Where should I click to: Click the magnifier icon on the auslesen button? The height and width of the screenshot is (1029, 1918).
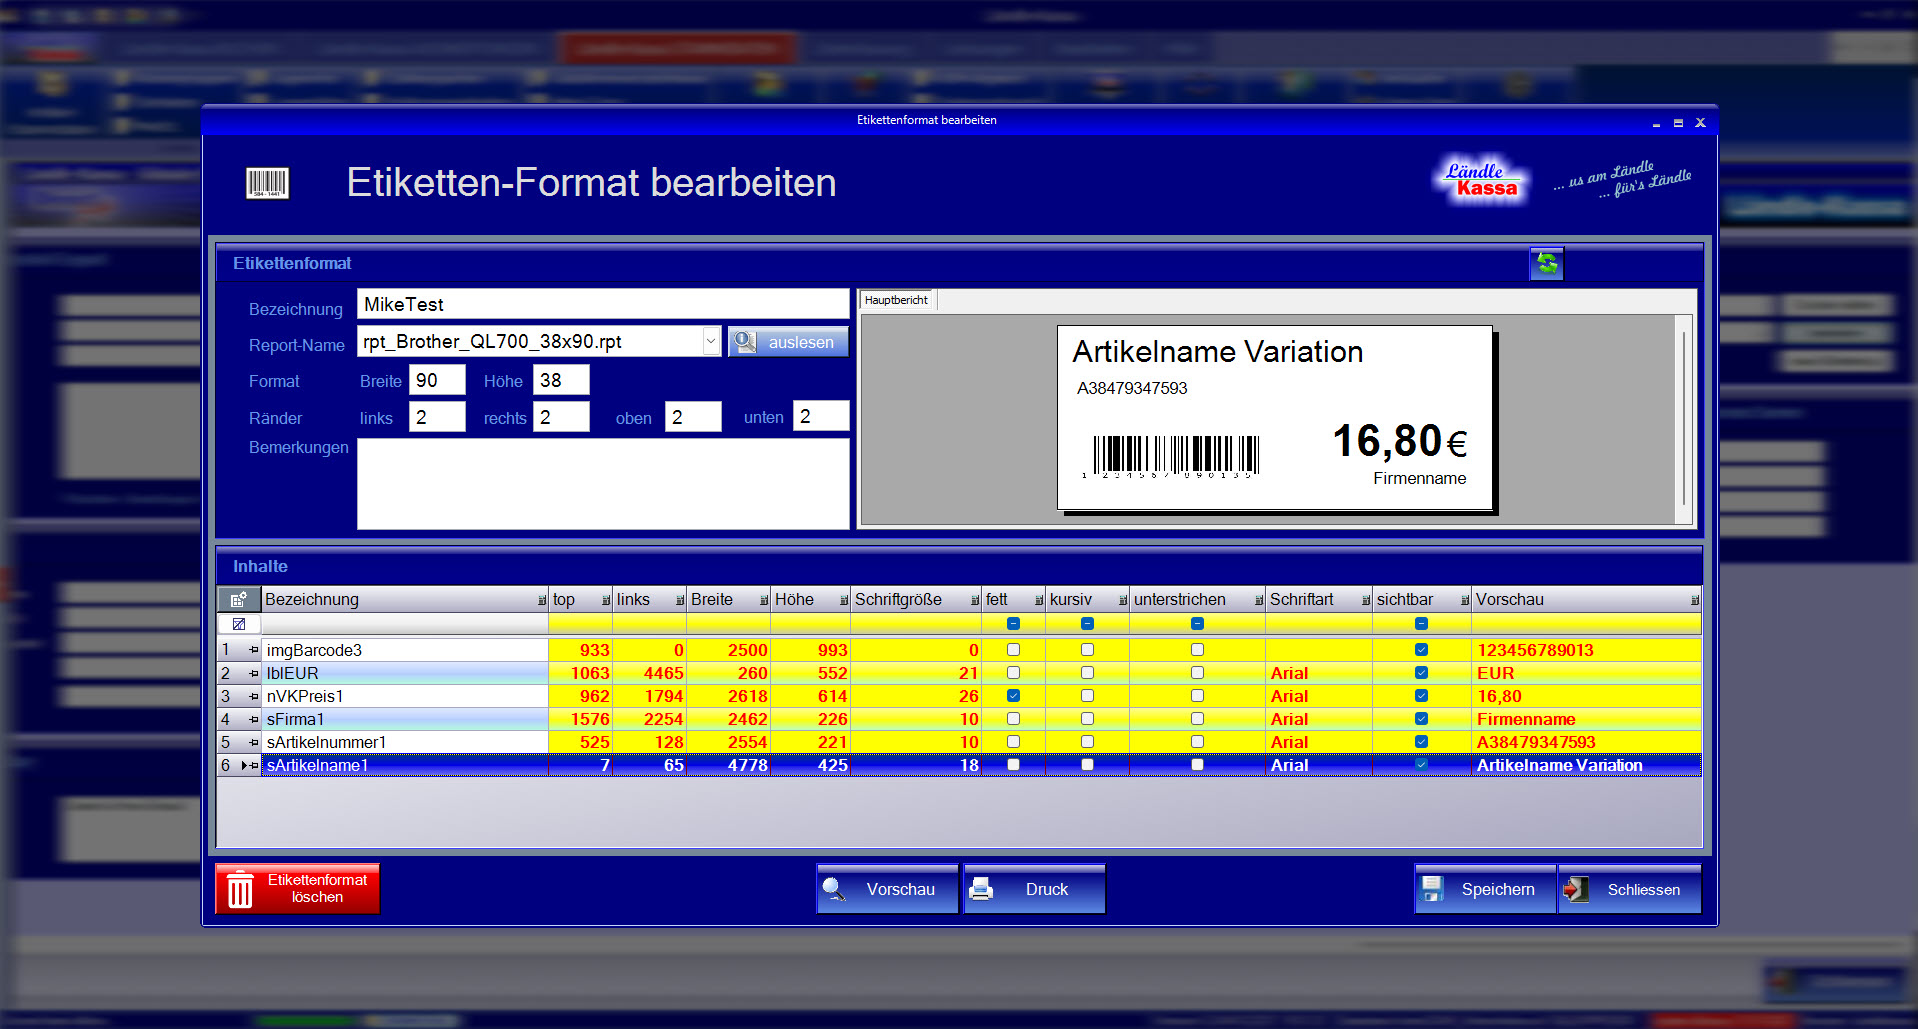pyautogui.click(x=745, y=342)
